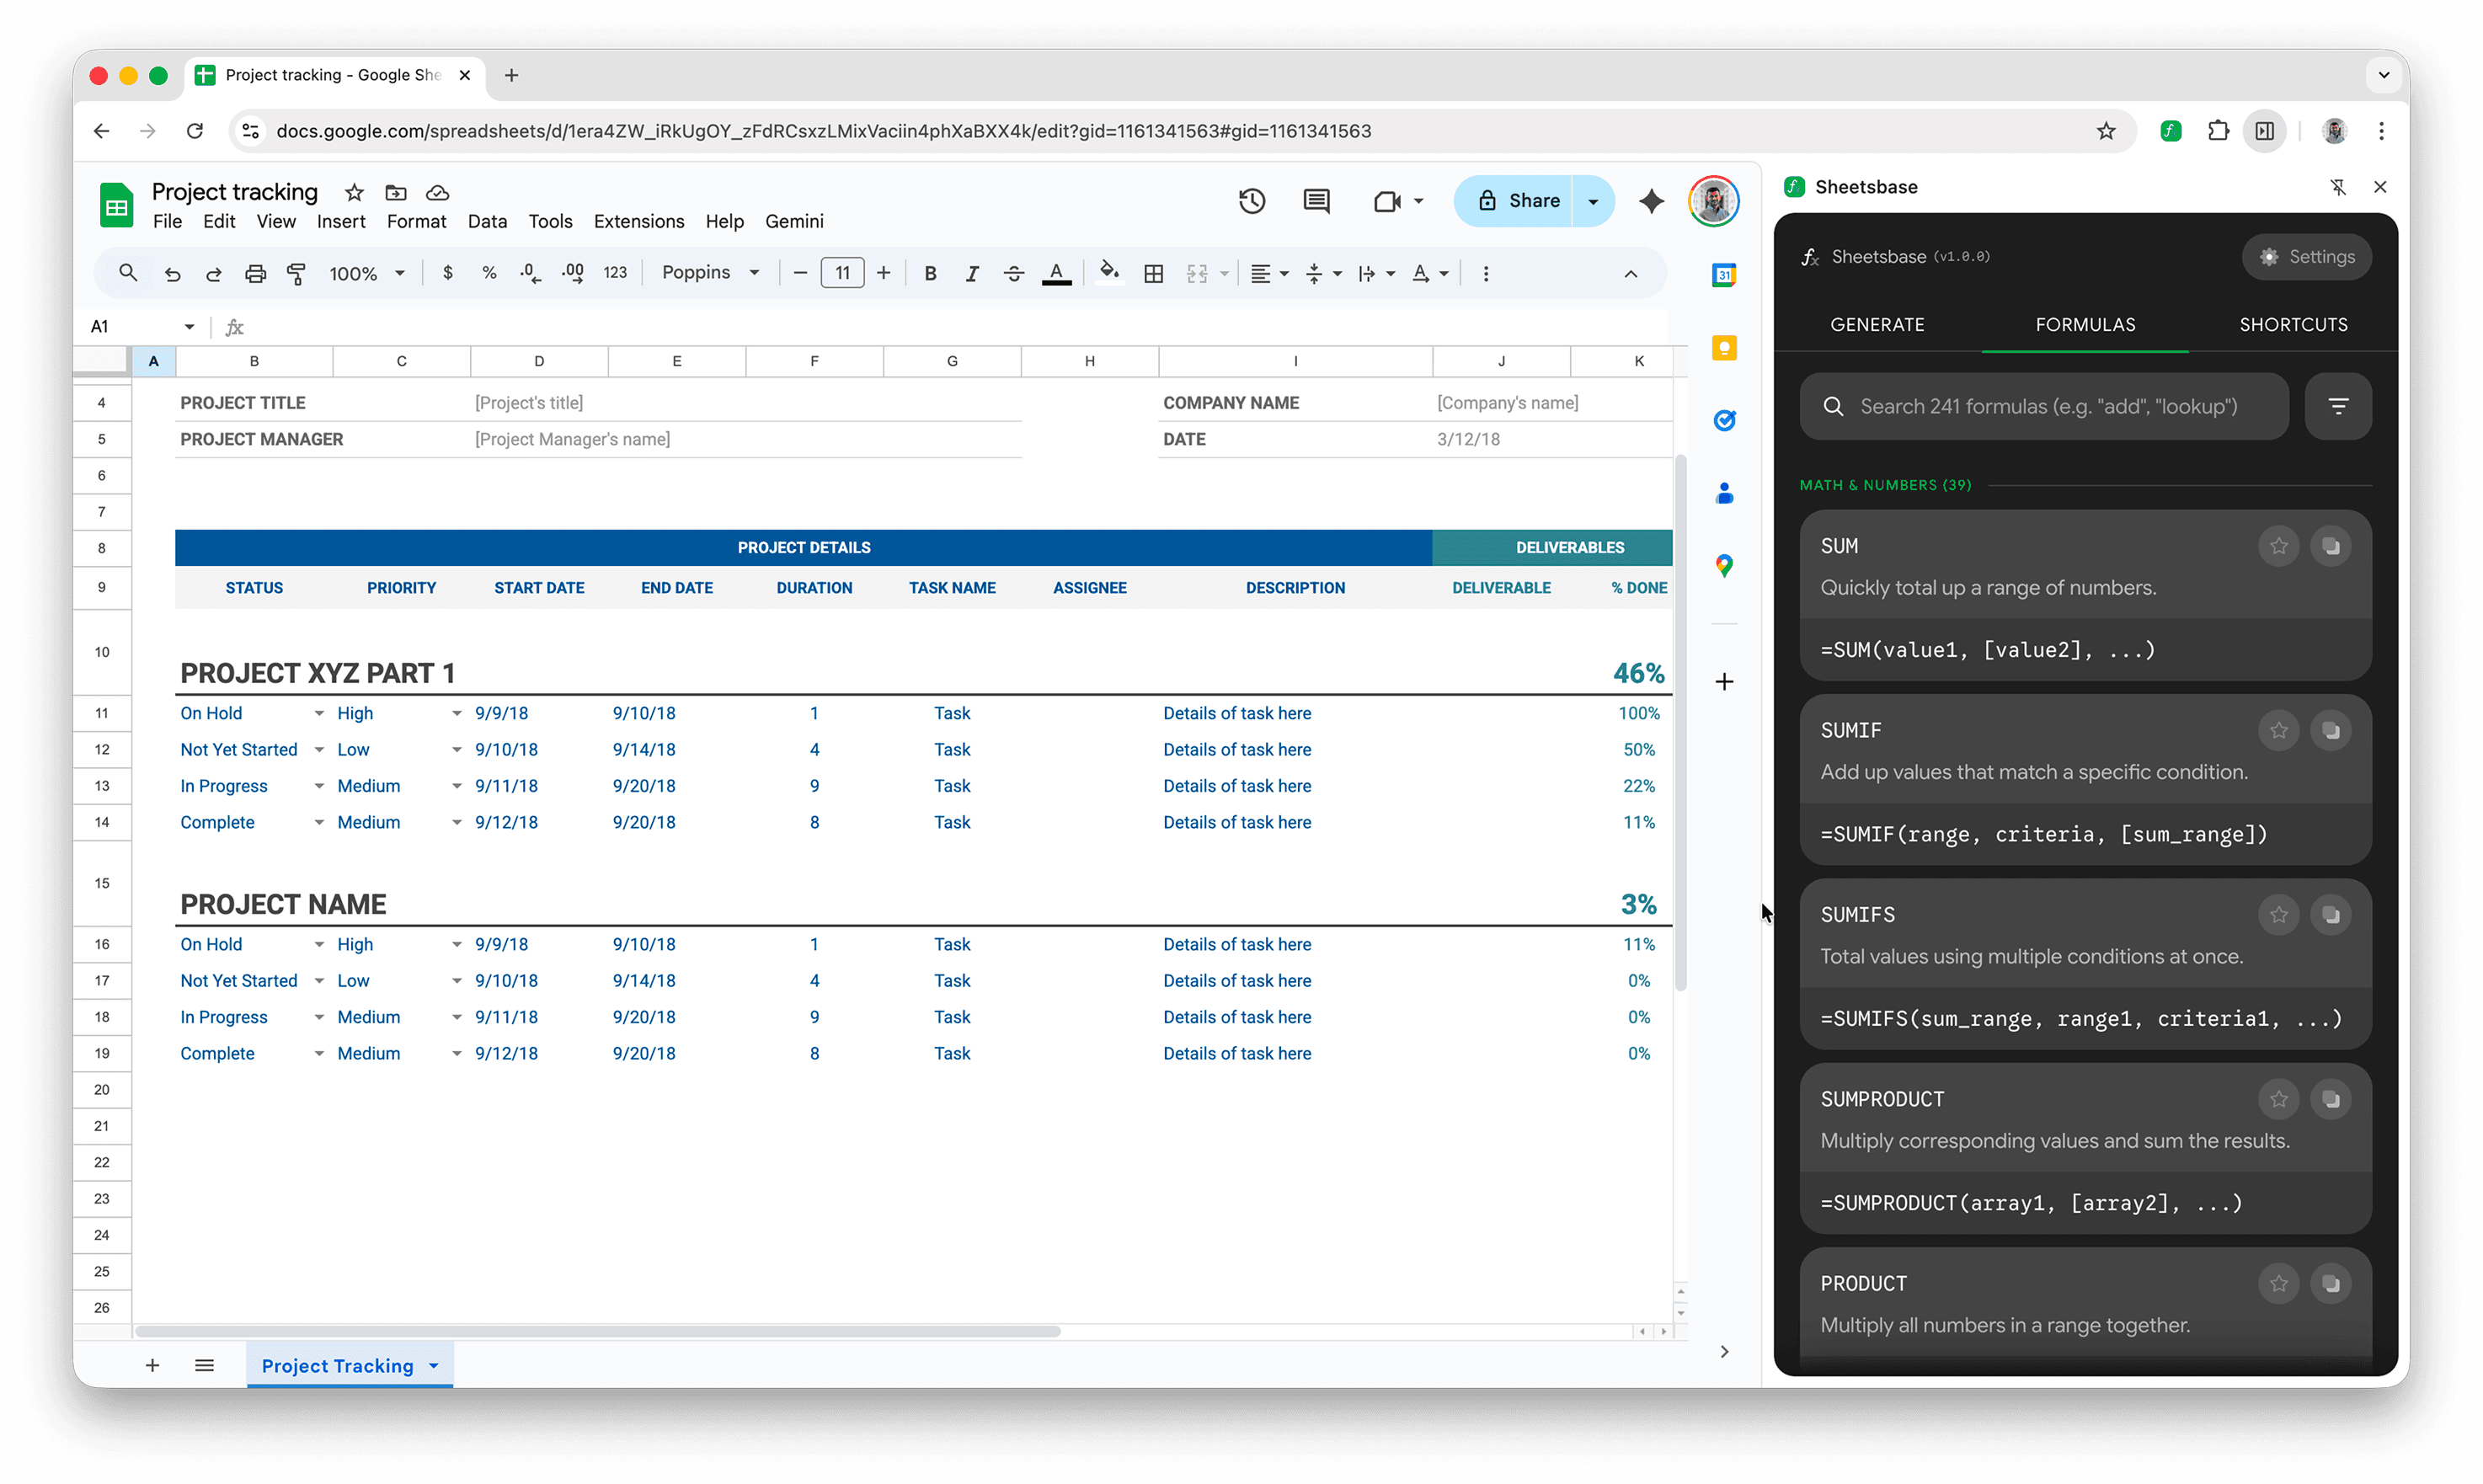
Task: Open the On Hold status dropdown in row 11
Action: point(320,713)
